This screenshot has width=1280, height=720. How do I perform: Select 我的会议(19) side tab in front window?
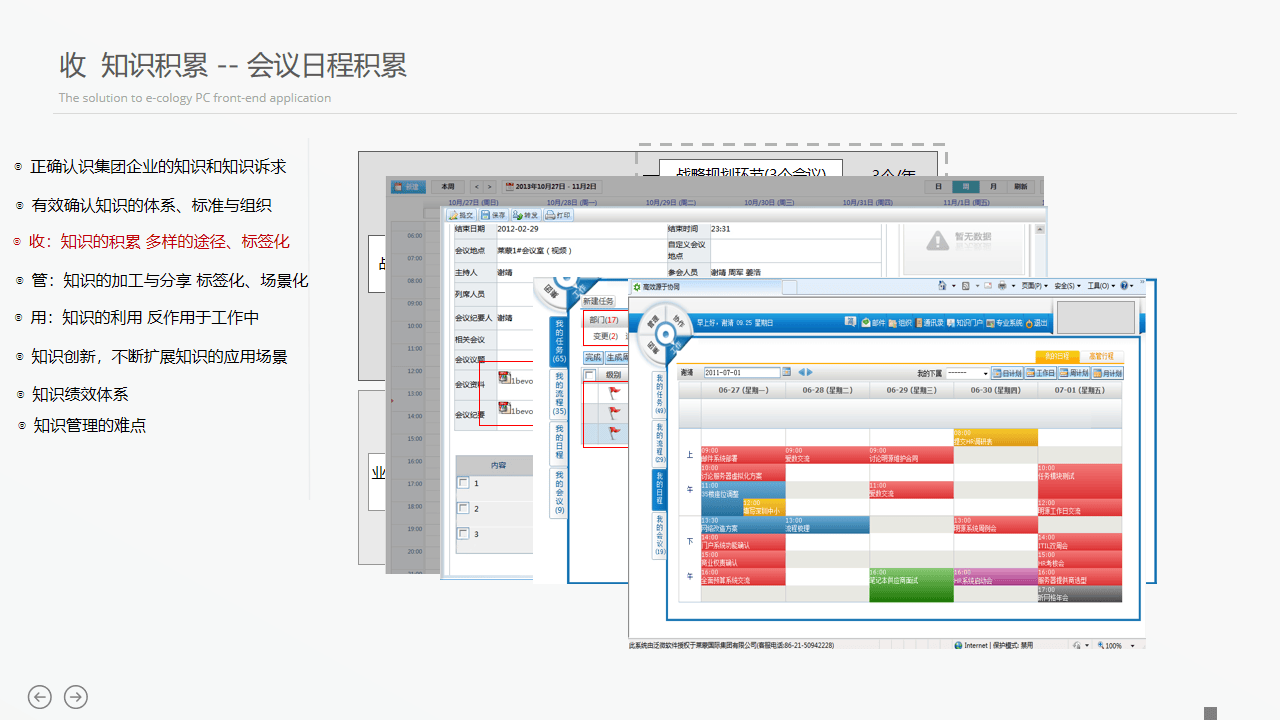(x=660, y=536)
